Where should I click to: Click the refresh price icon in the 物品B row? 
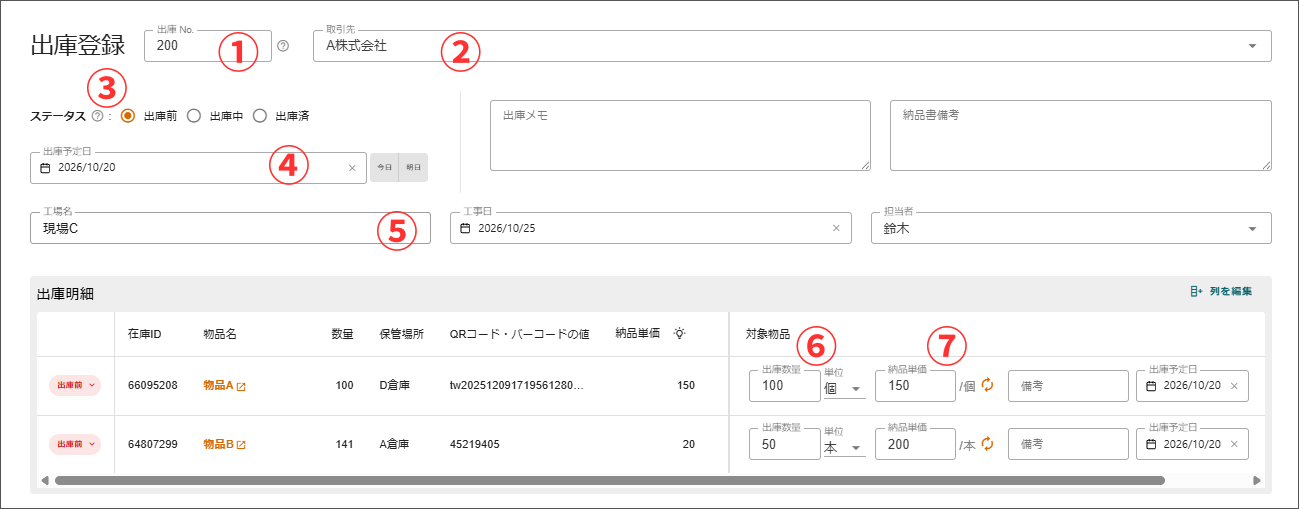pyautogui.click(x=987, y=444)
